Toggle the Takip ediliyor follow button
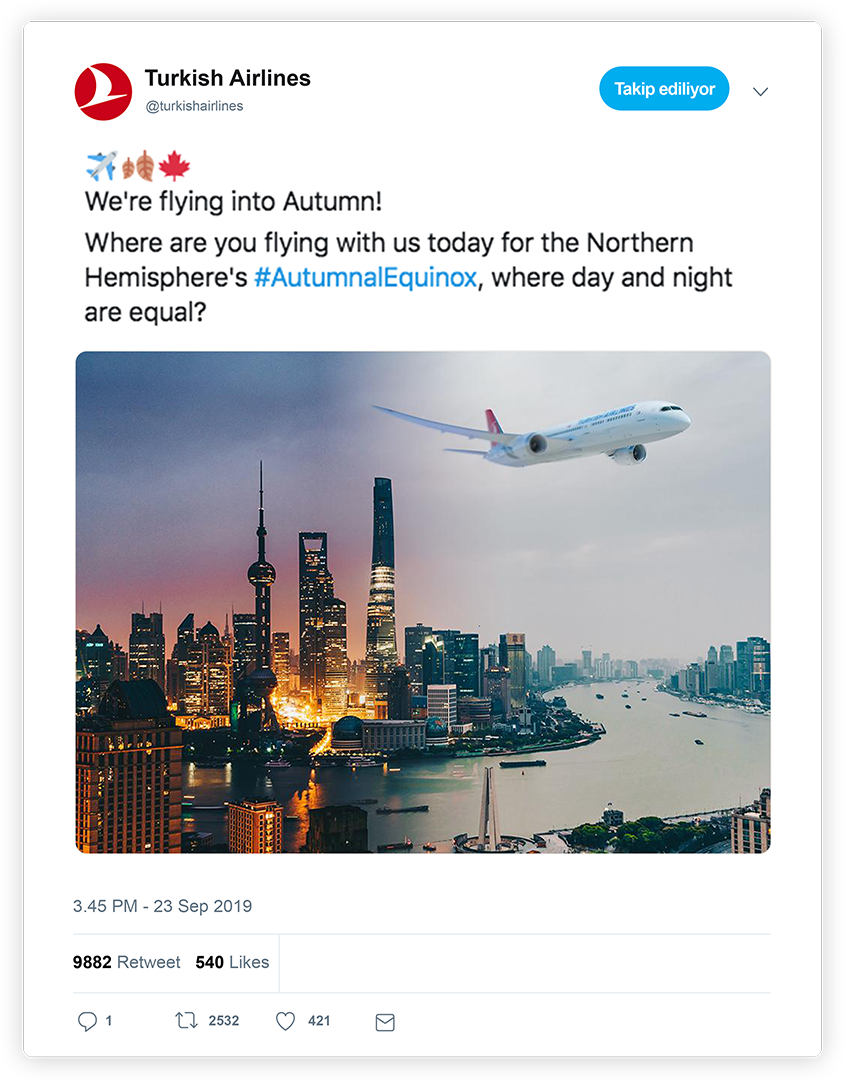The height and width of the screenshot is (1082, 845). click(664, 89)
